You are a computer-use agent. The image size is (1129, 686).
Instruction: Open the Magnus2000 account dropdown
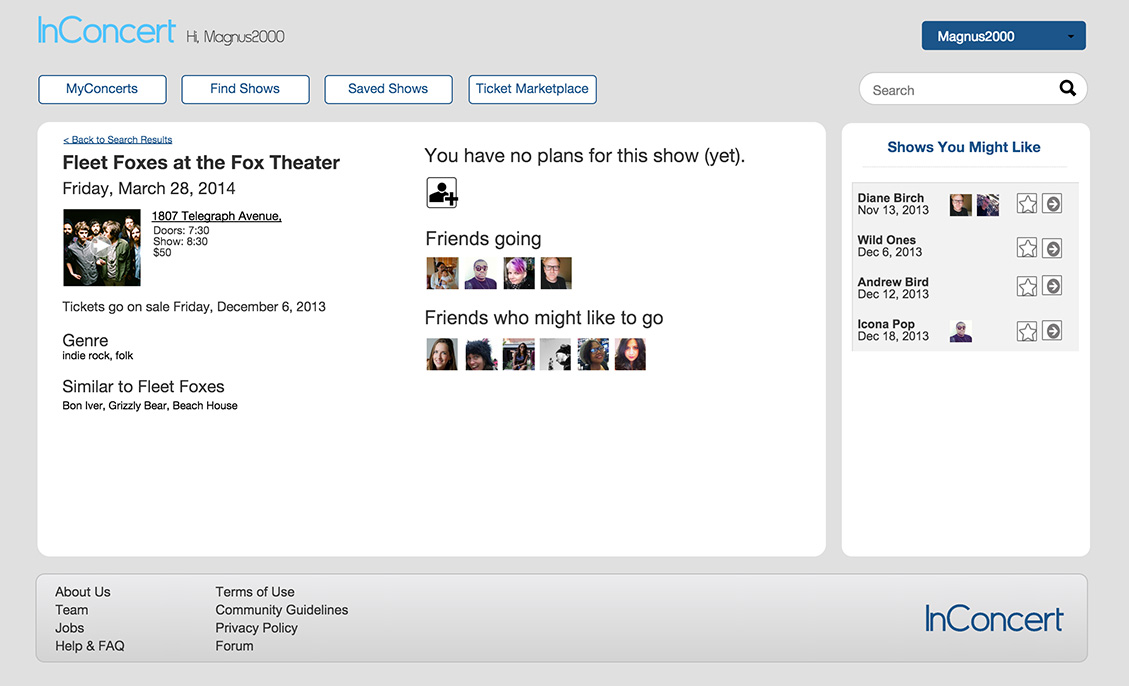[1004, 36]
